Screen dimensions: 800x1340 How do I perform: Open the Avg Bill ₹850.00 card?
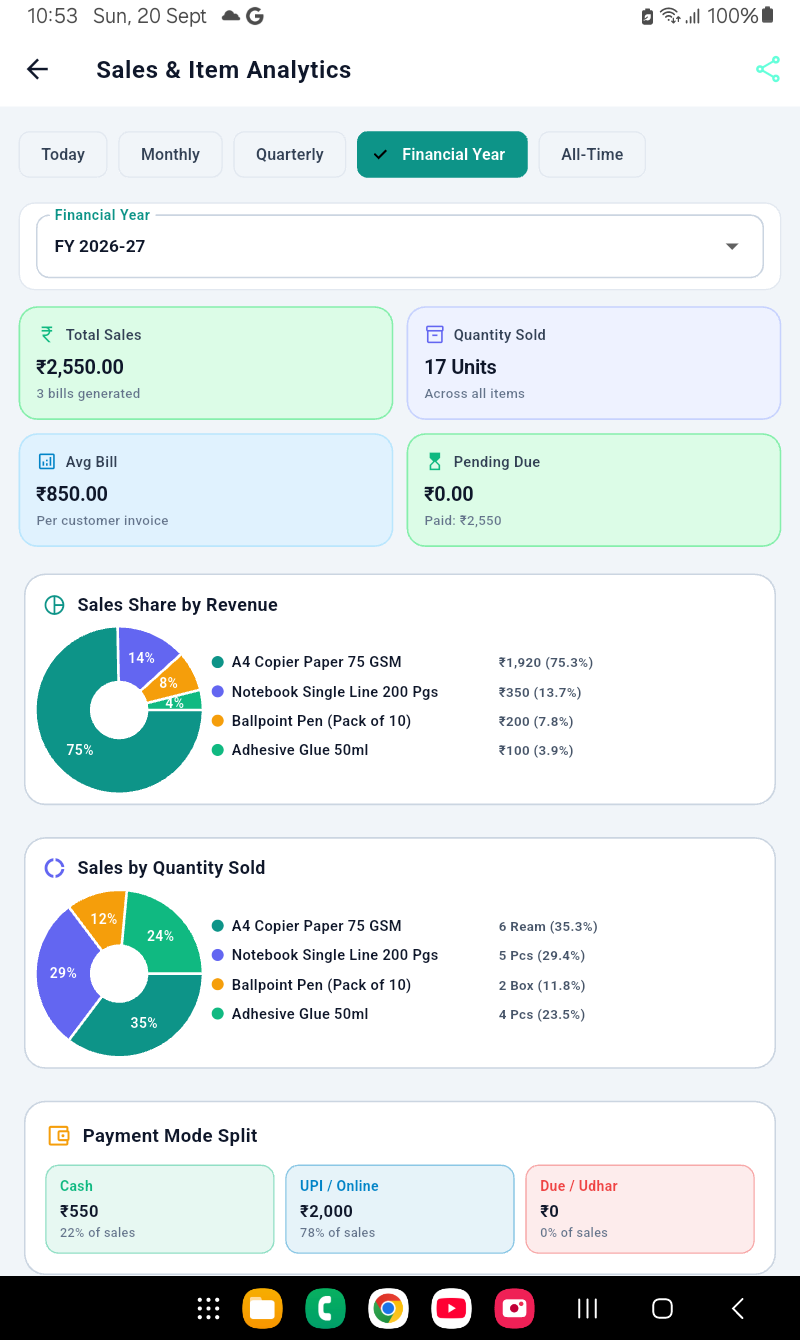(206, 490)
